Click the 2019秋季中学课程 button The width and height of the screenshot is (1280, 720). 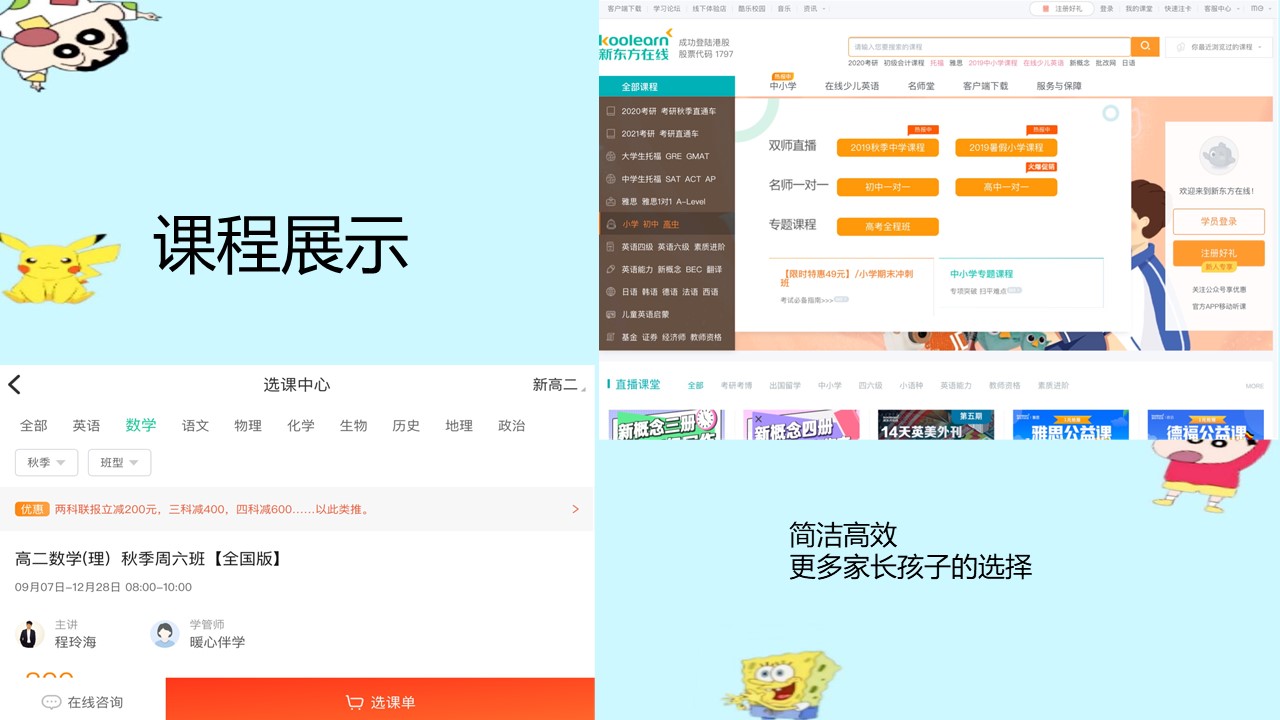coord(888,147)
